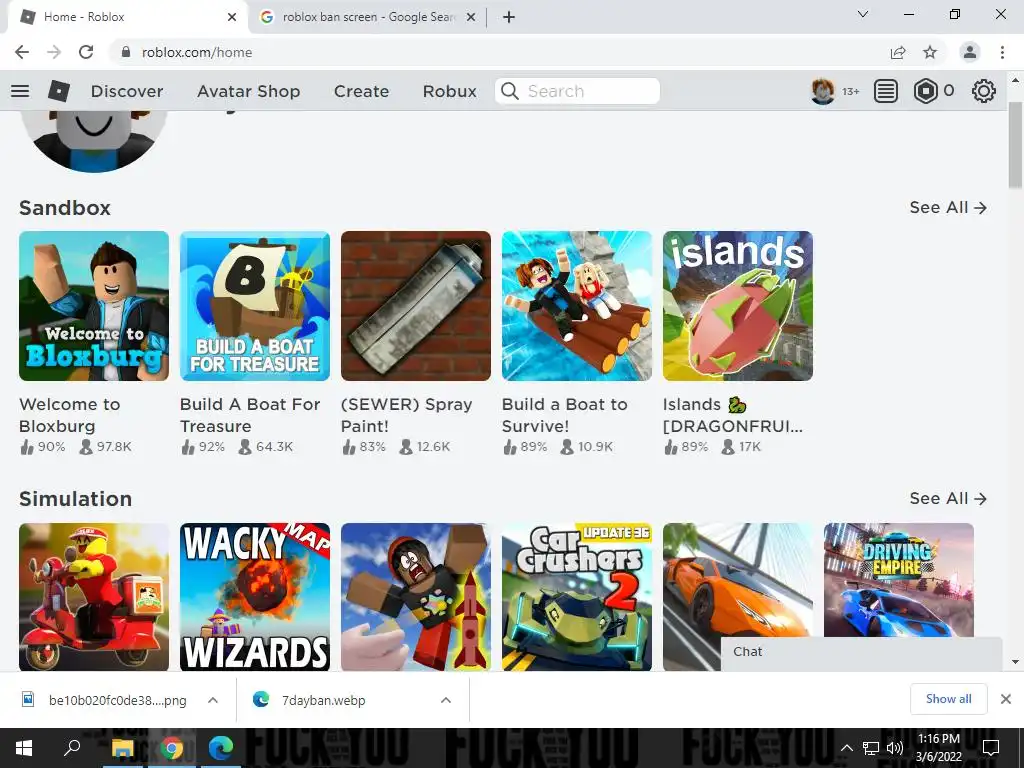Viewport: 1024px width, 768px height.
Task: Open Build A Boat For Treasure thumbnail
Action: (x=255, y=306)
